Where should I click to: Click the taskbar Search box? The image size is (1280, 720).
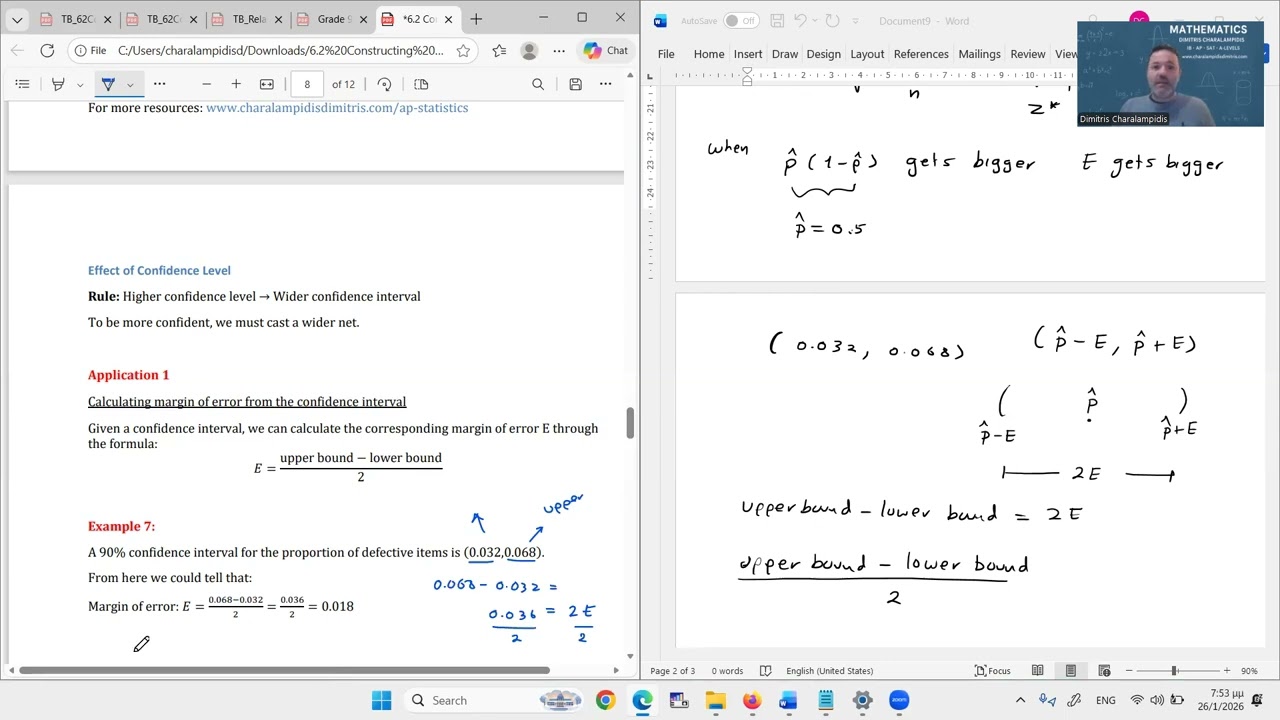coord(494,700)
